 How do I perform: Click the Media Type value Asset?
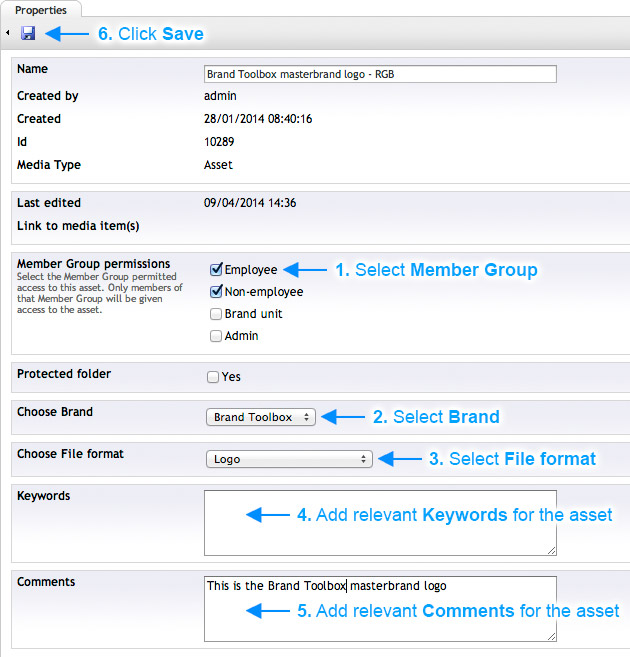coord(219,165)
